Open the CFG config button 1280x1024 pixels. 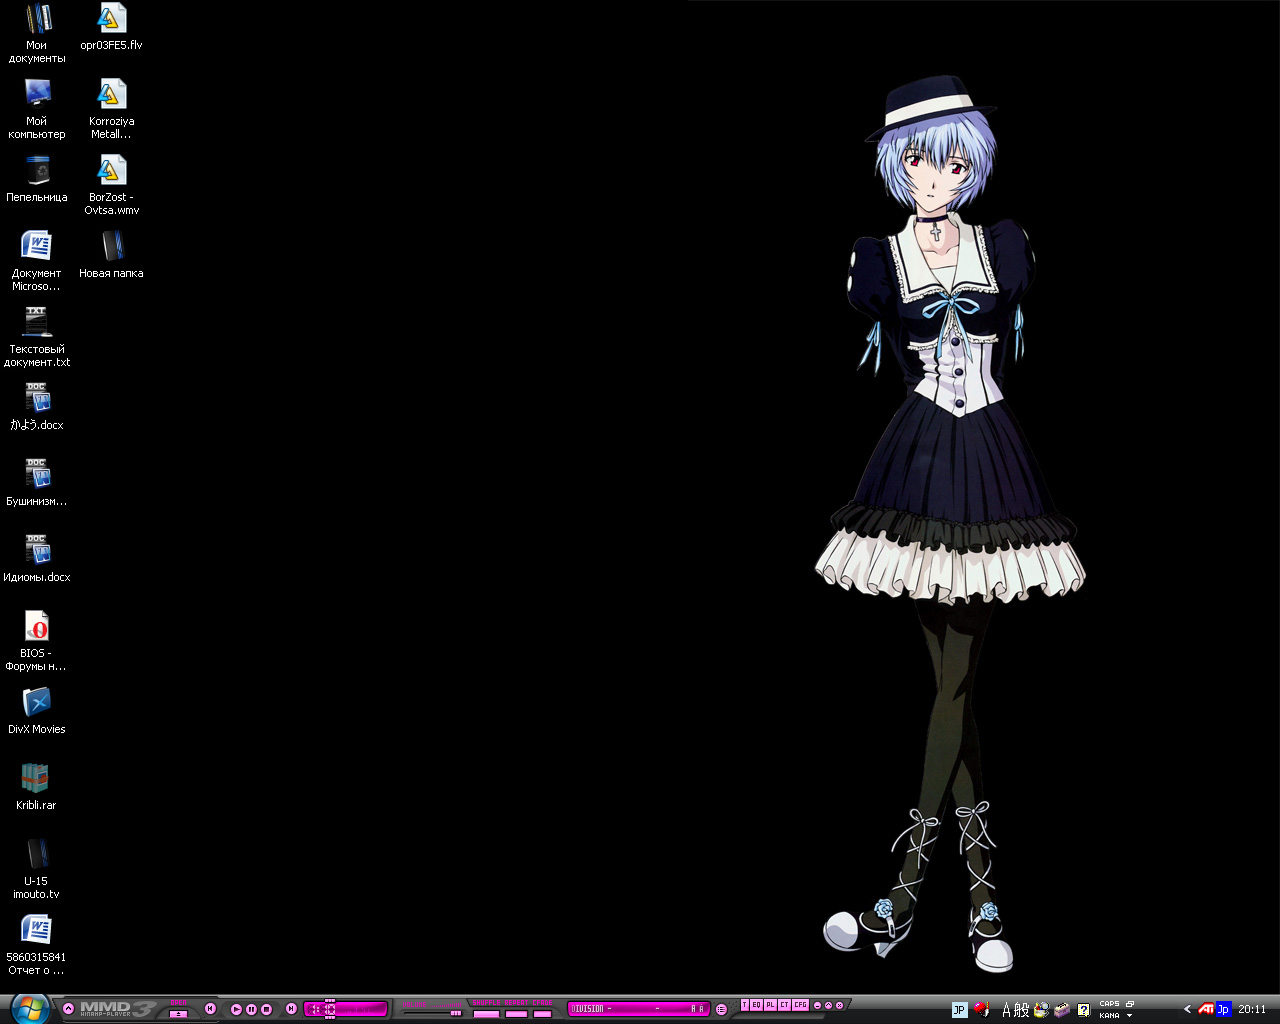tap(800, 1004)
